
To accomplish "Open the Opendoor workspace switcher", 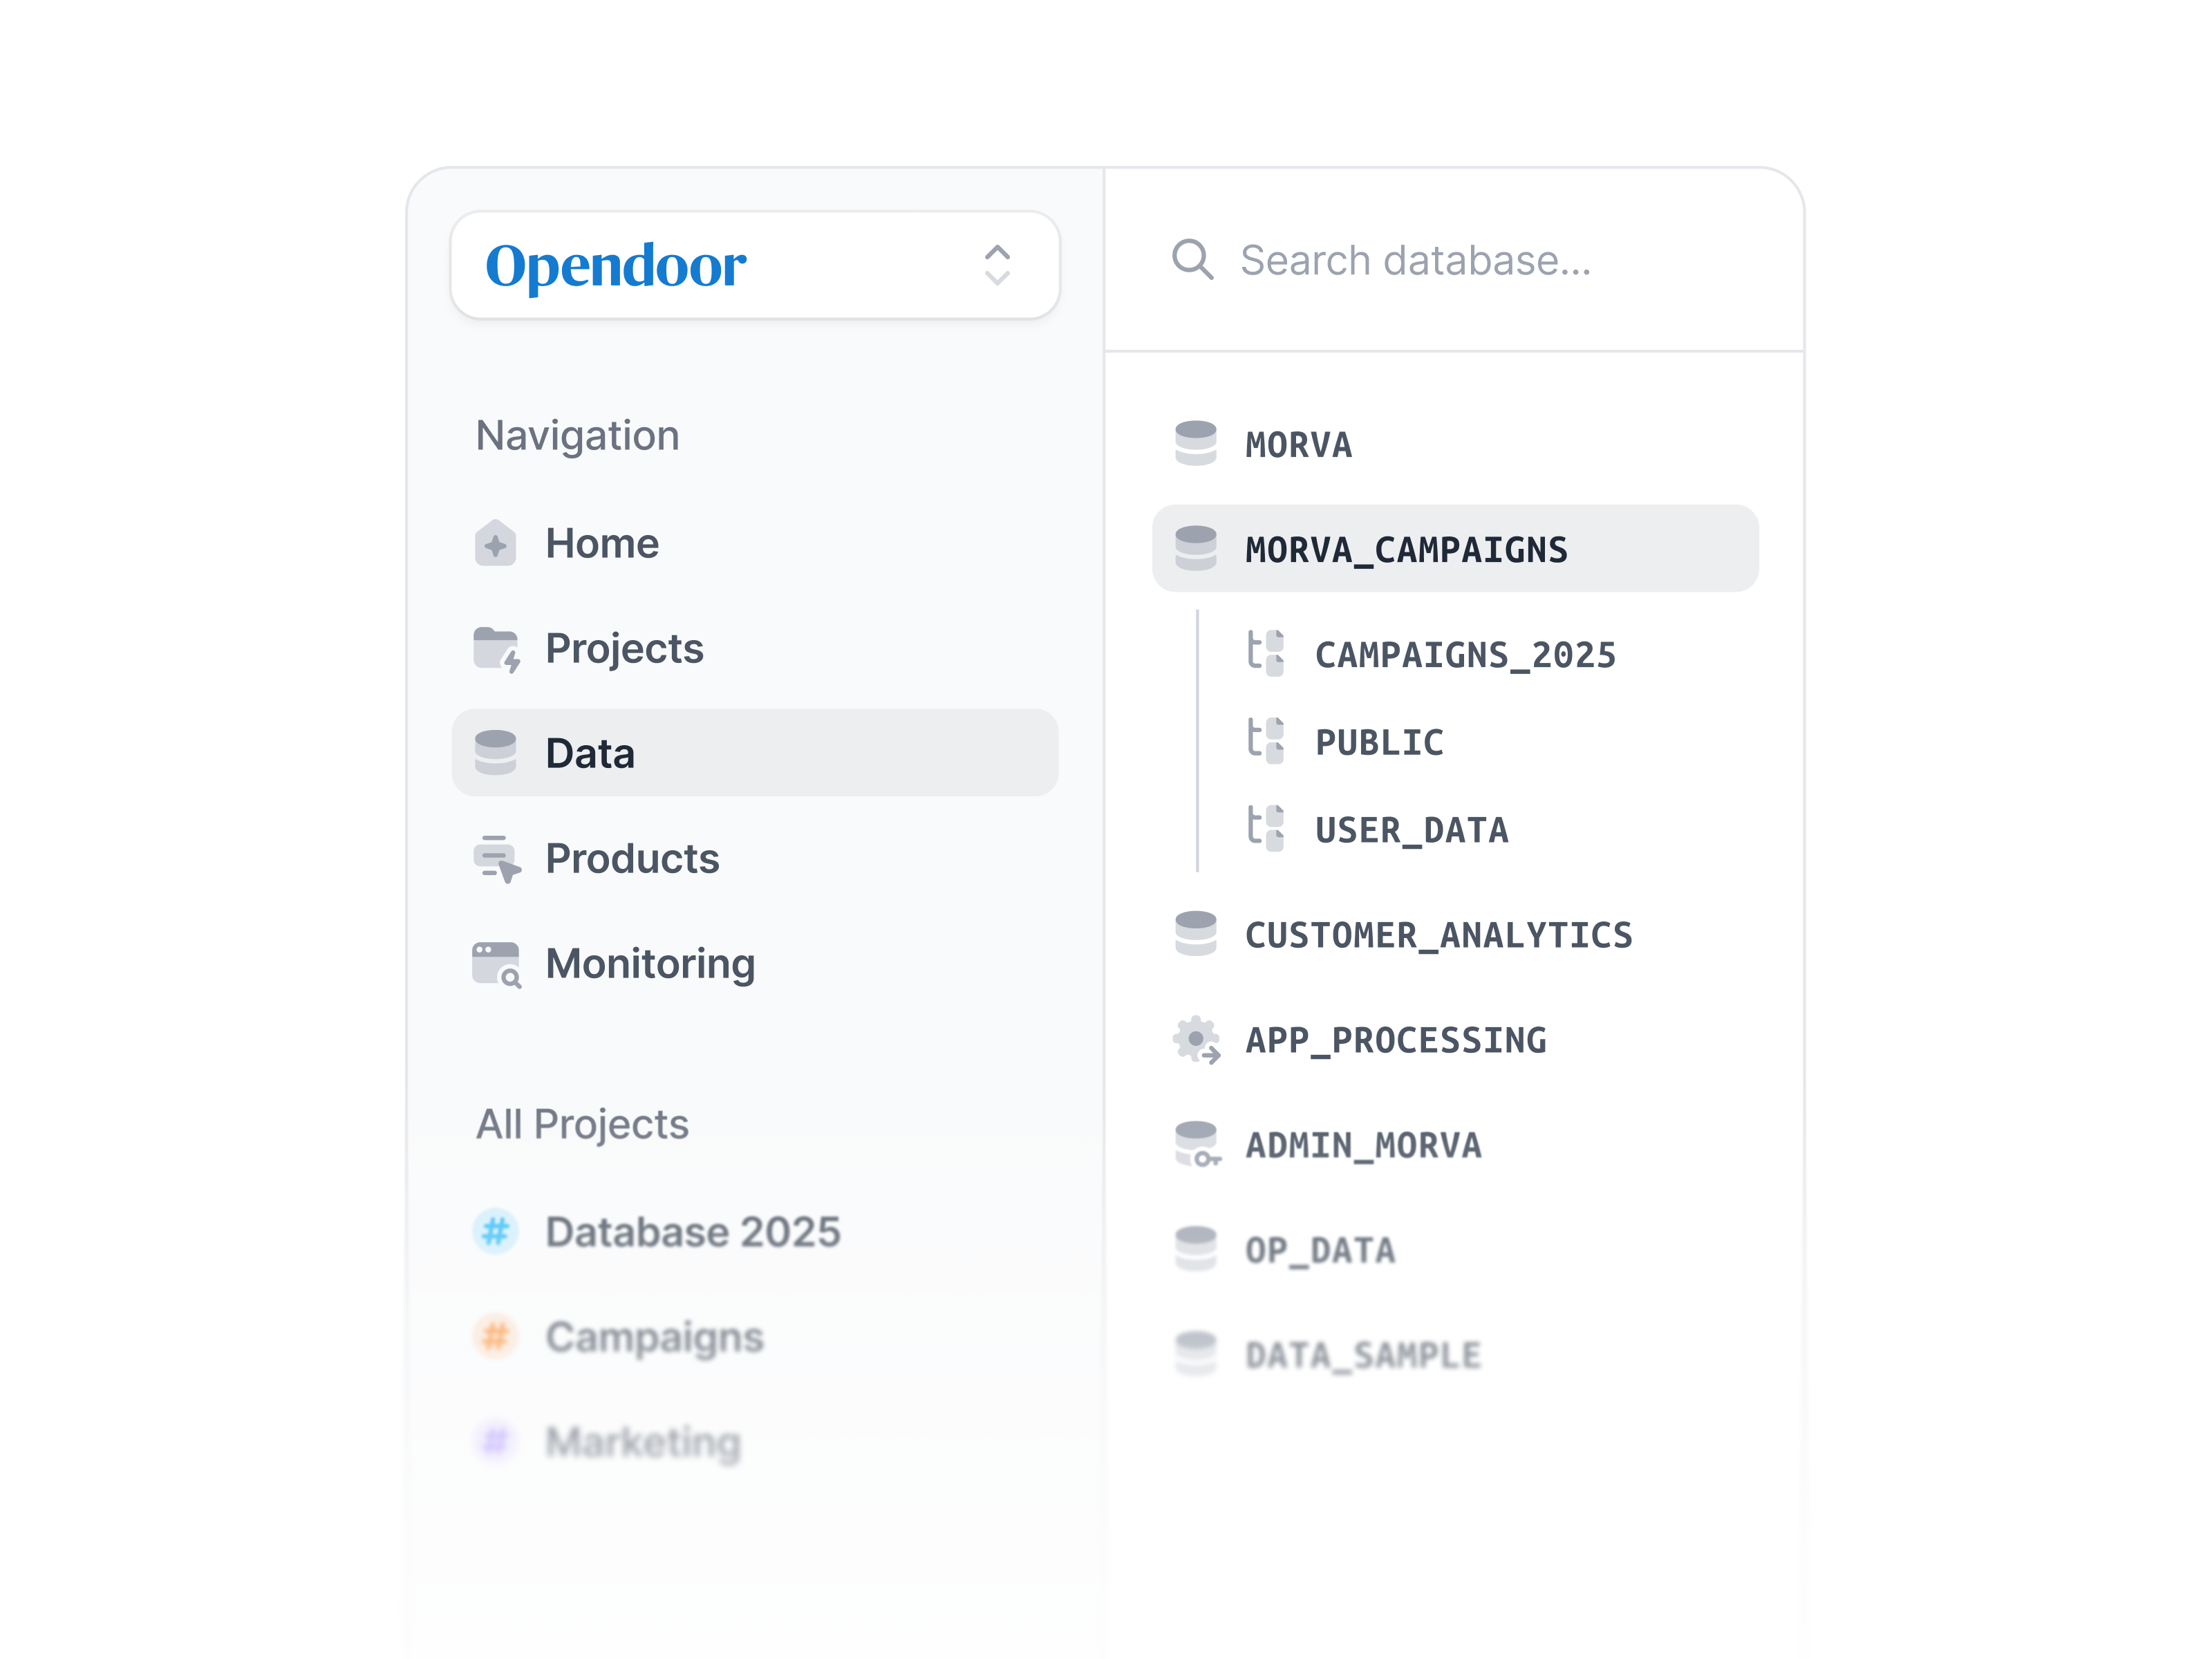I will click(x=755, y=265).
